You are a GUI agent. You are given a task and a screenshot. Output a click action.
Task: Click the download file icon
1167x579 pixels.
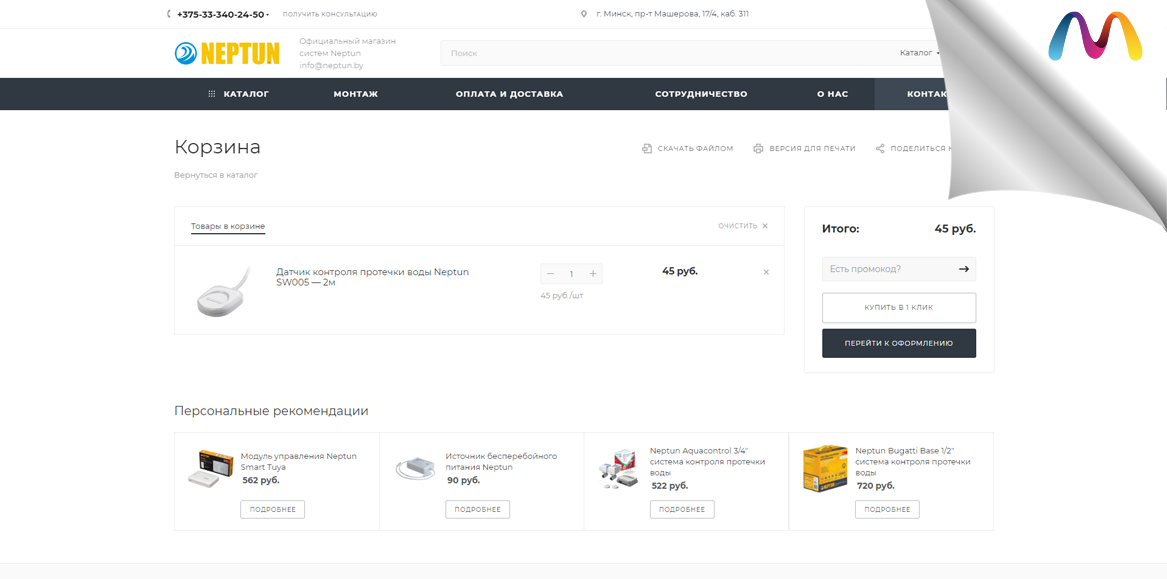(x=647, y=149)
